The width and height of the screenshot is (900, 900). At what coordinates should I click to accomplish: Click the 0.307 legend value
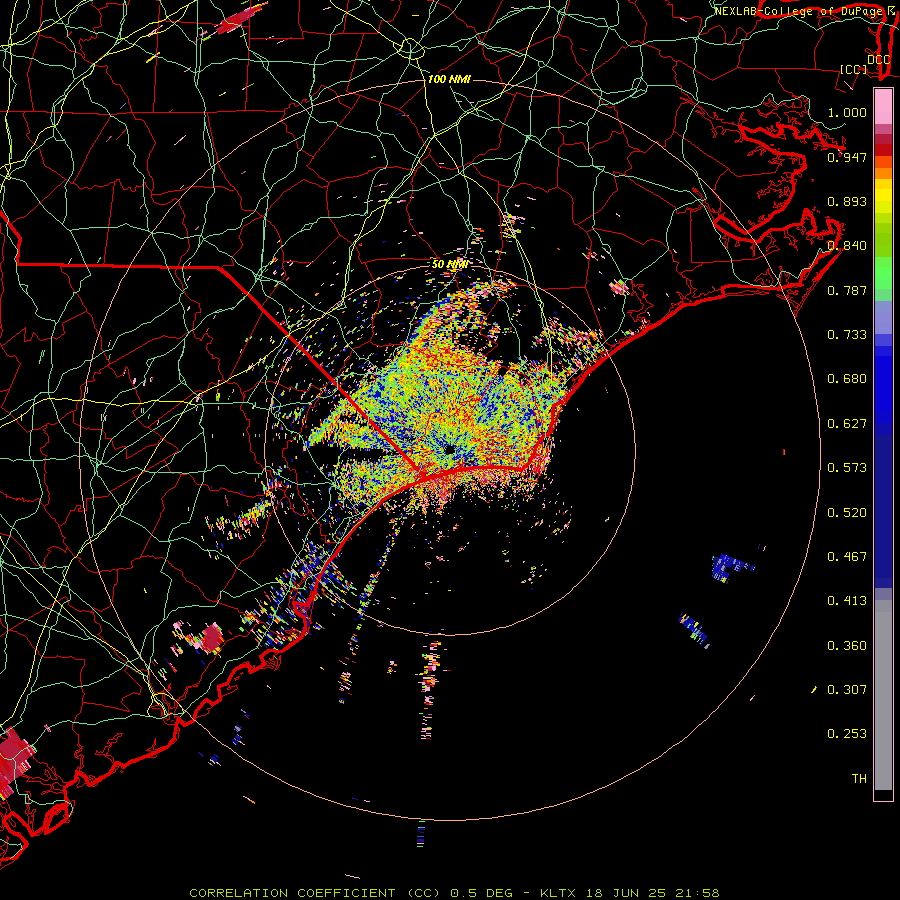[847, 690]
